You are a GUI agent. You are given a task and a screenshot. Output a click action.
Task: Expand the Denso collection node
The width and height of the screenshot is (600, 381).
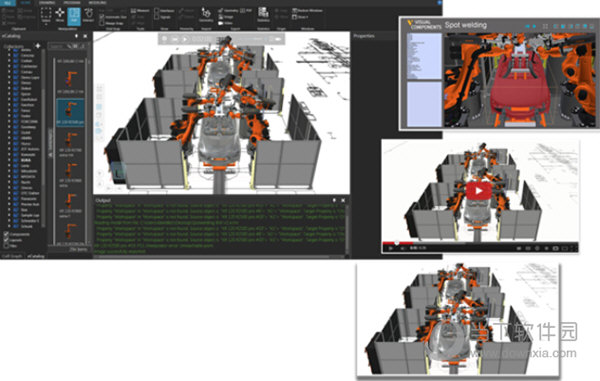(x=9, y=83)
